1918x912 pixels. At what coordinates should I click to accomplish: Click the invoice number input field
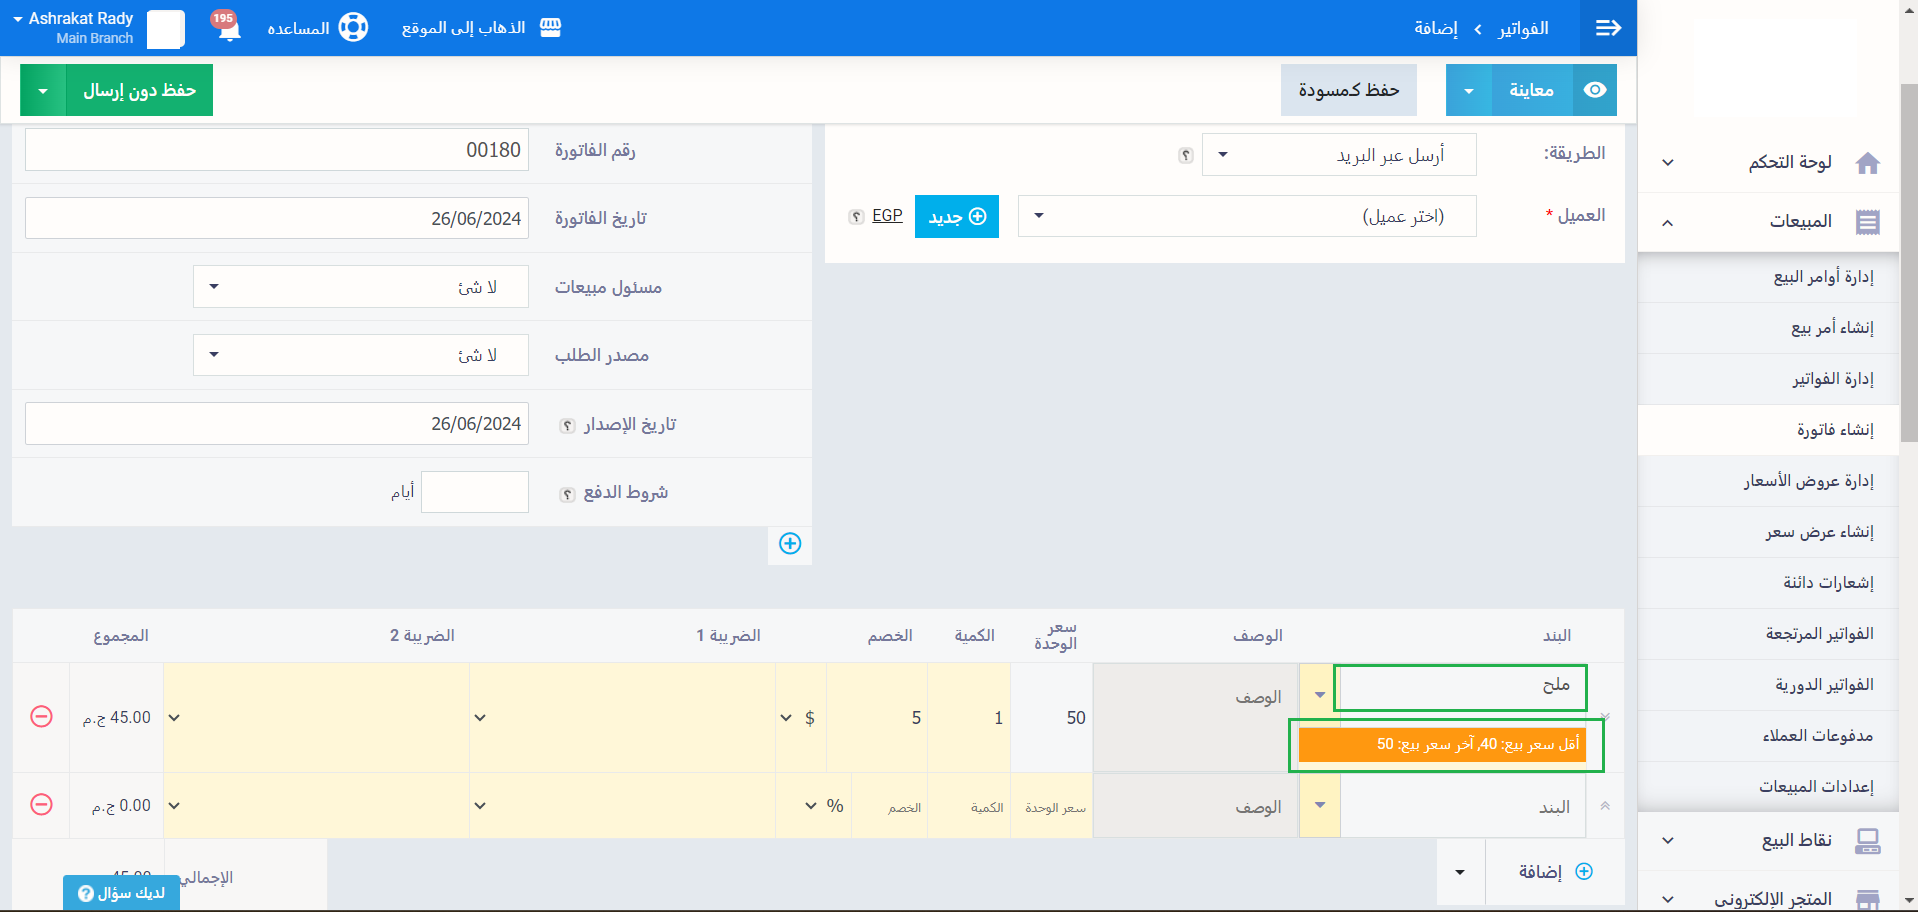tap(276, 150)
